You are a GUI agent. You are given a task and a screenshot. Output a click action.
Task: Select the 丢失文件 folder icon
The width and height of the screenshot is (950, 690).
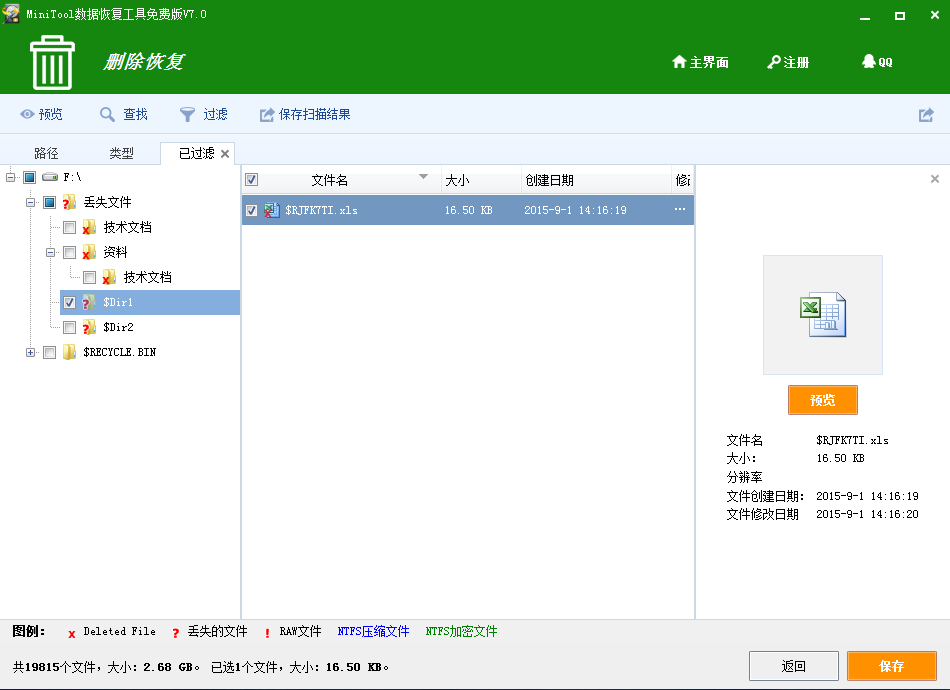(69, 202)
